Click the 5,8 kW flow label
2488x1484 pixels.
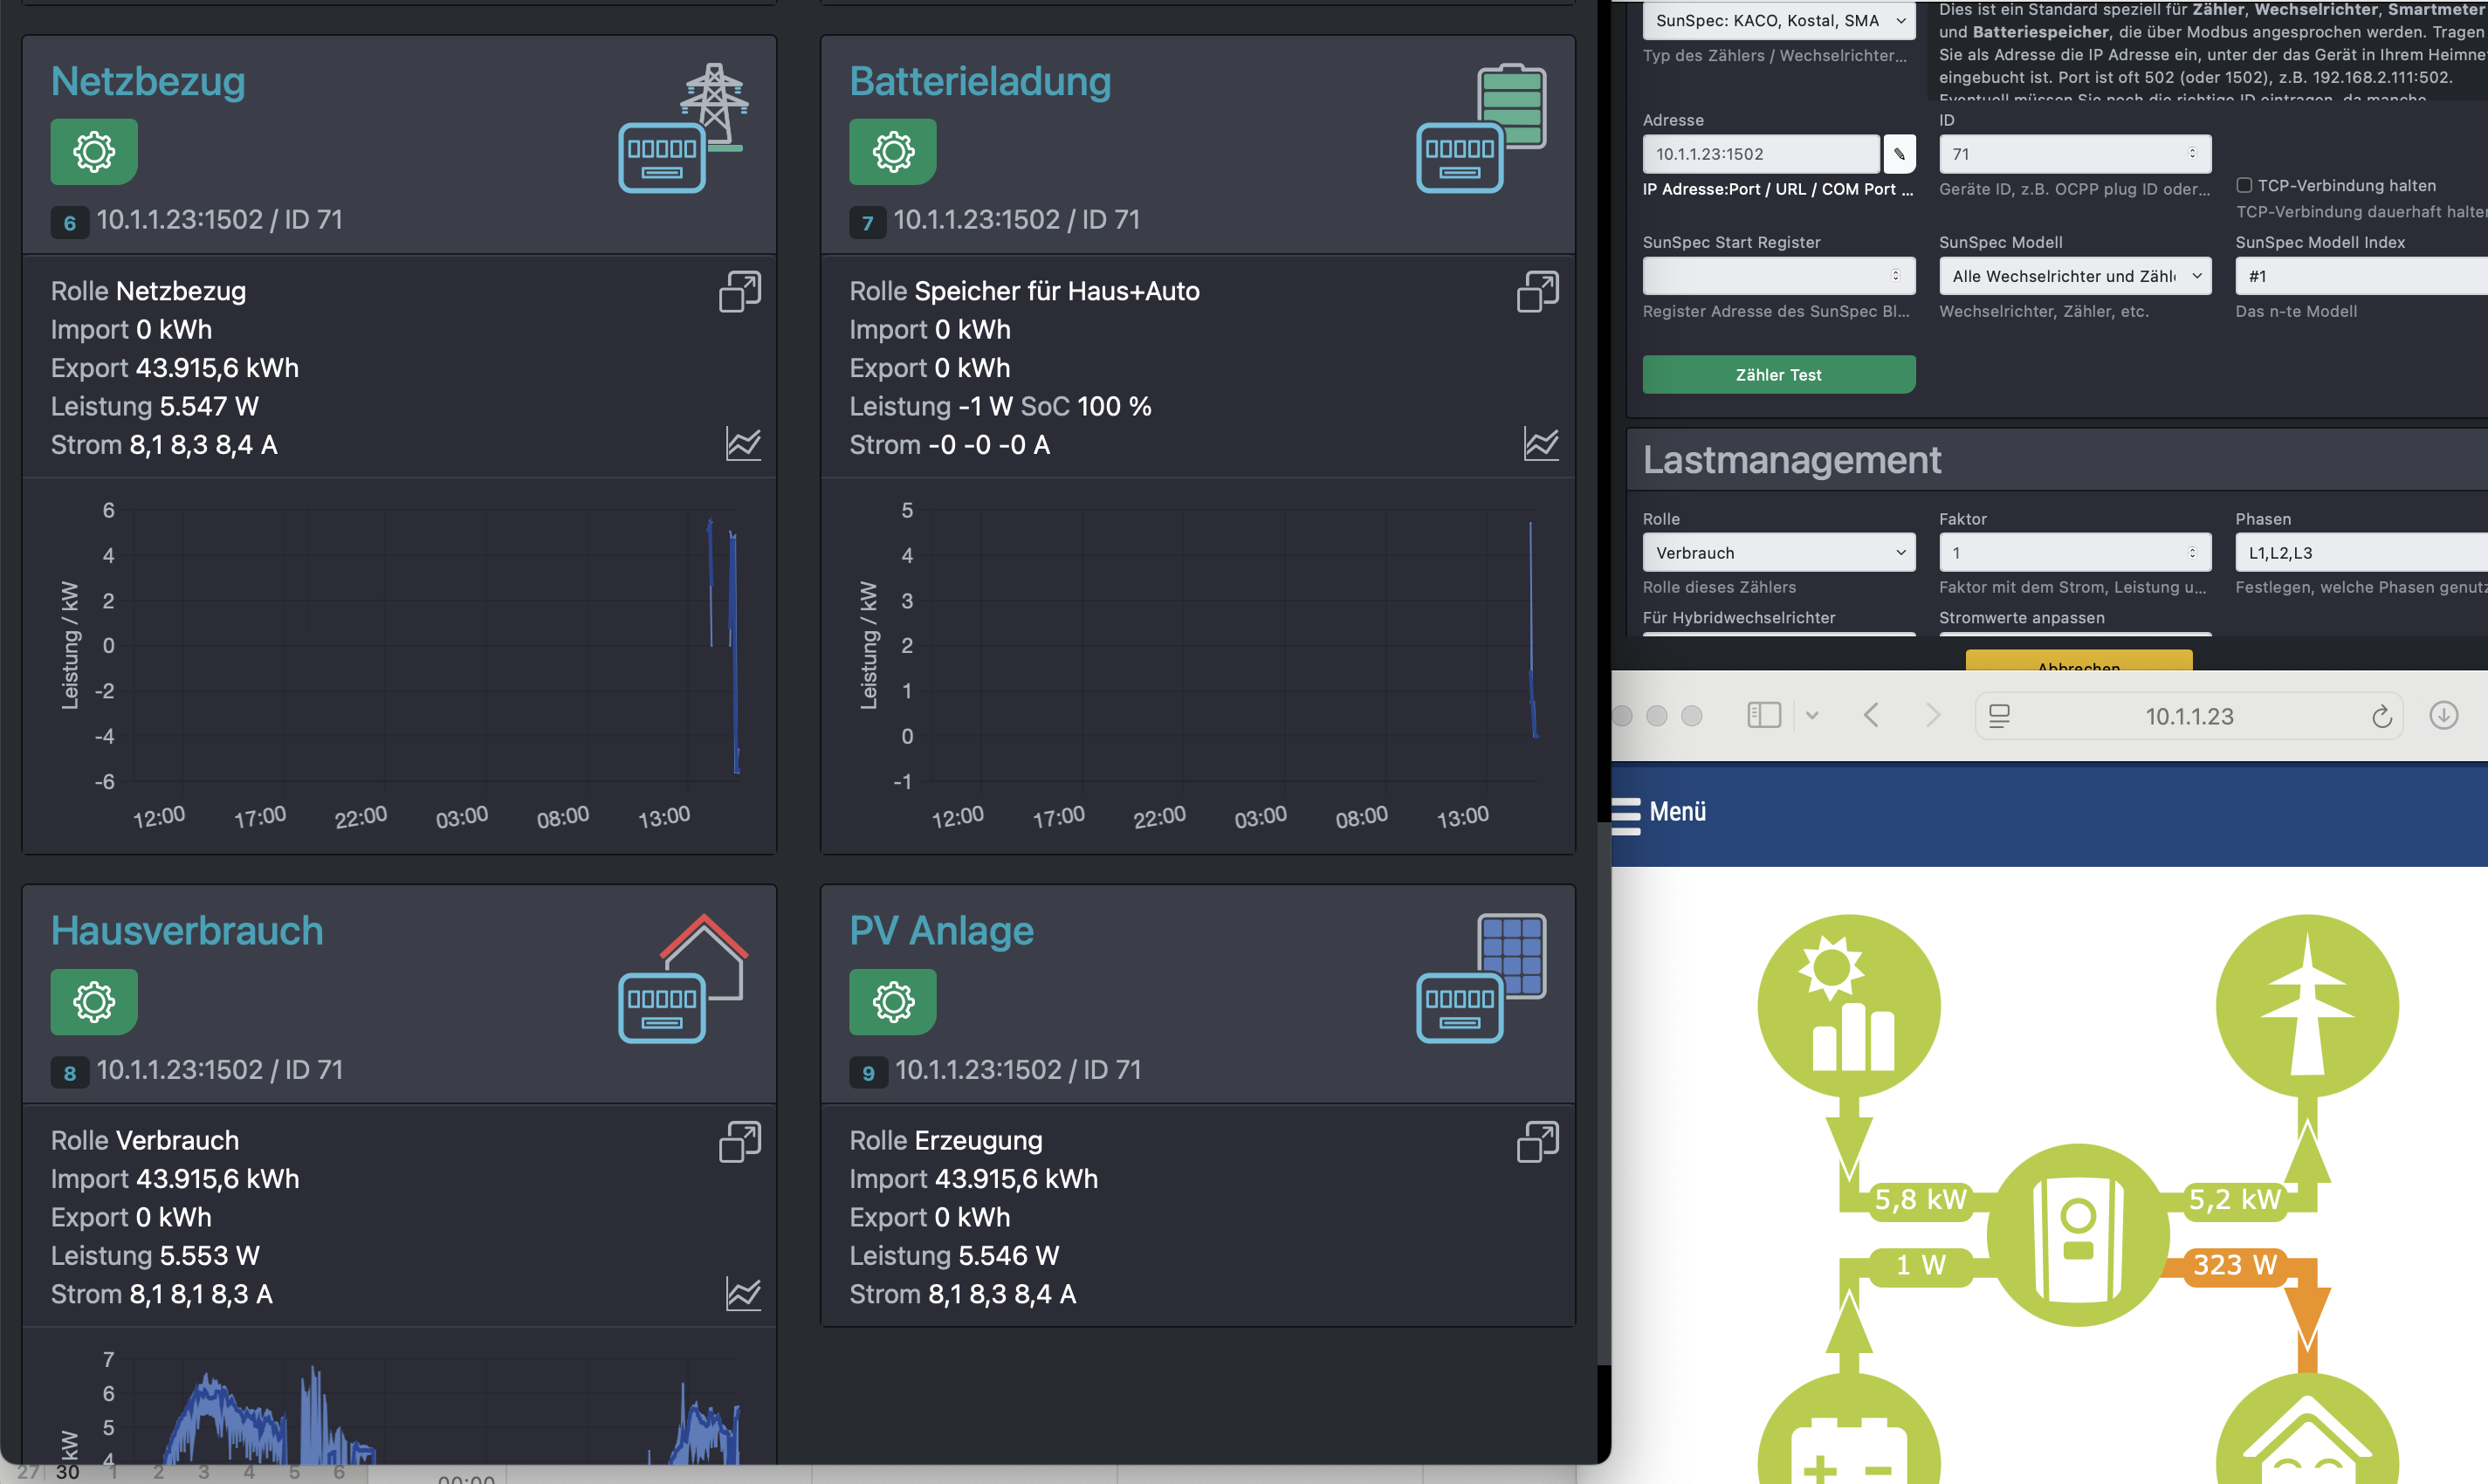1920,1200
